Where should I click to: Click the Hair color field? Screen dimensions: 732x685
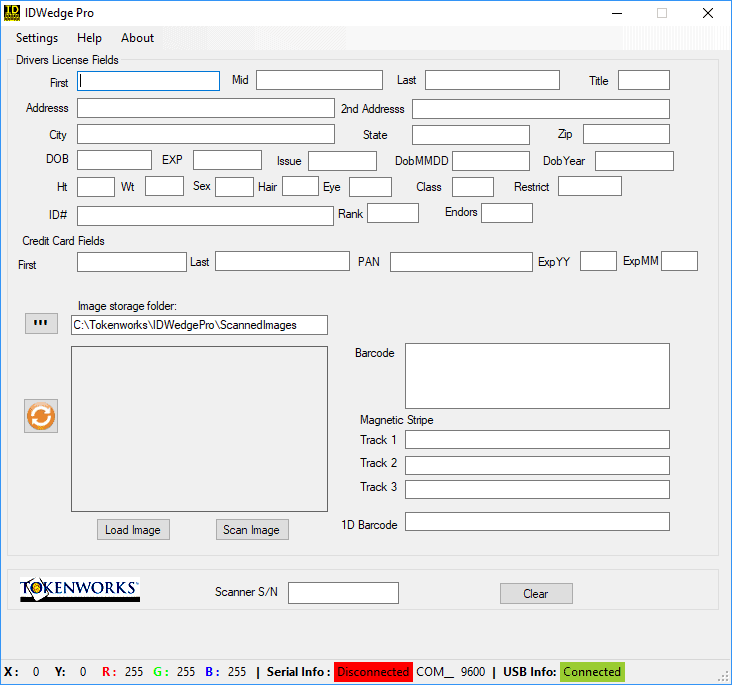301,186
